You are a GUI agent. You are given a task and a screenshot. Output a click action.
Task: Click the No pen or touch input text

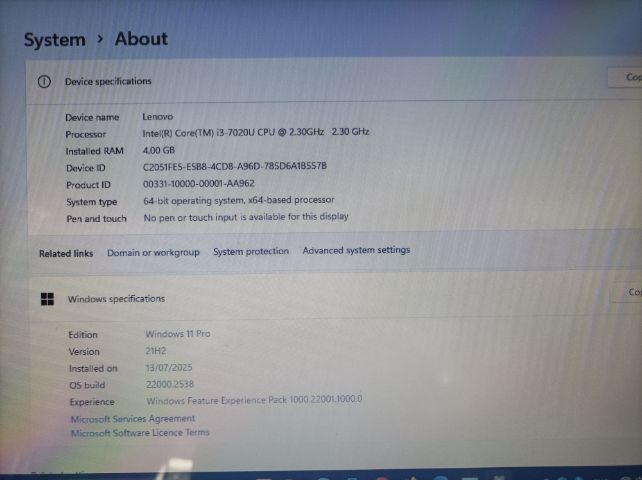[246, 217]
